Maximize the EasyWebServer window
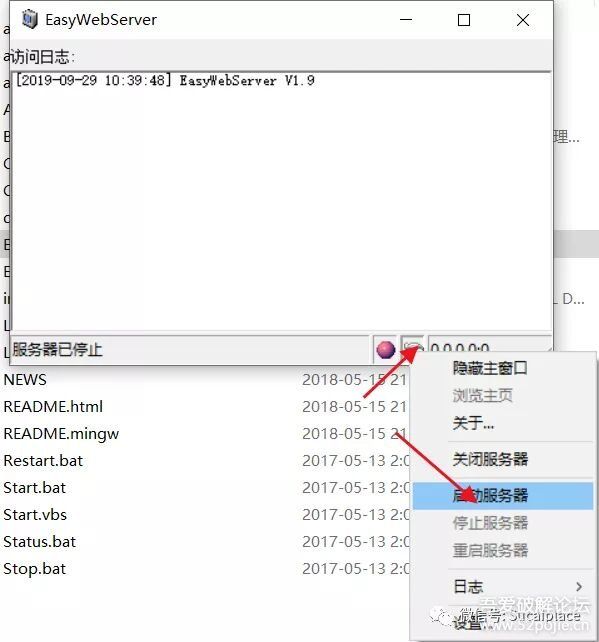 coord(463,20)
